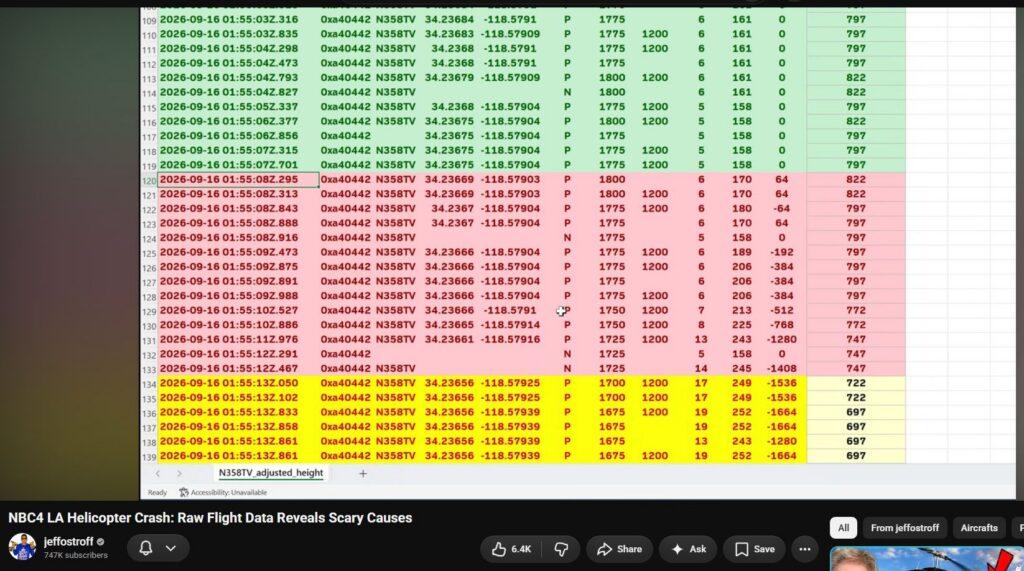Select the All filter chip

click(843, 528)
